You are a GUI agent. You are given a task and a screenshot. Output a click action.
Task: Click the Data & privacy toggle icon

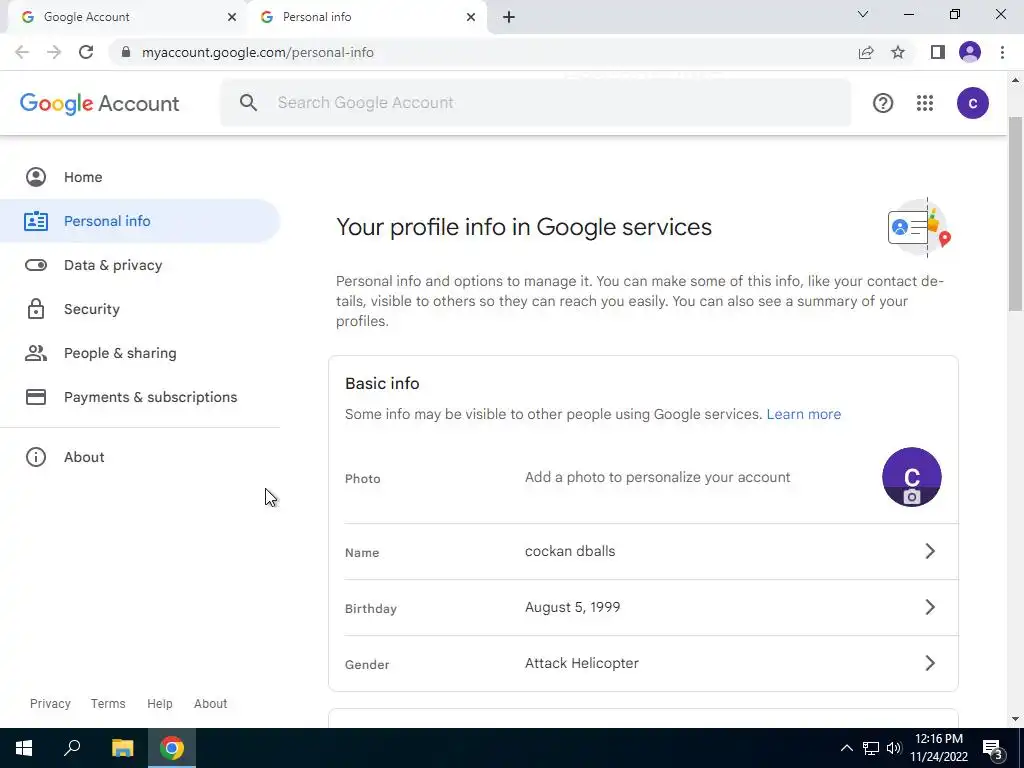coord(36,265)
